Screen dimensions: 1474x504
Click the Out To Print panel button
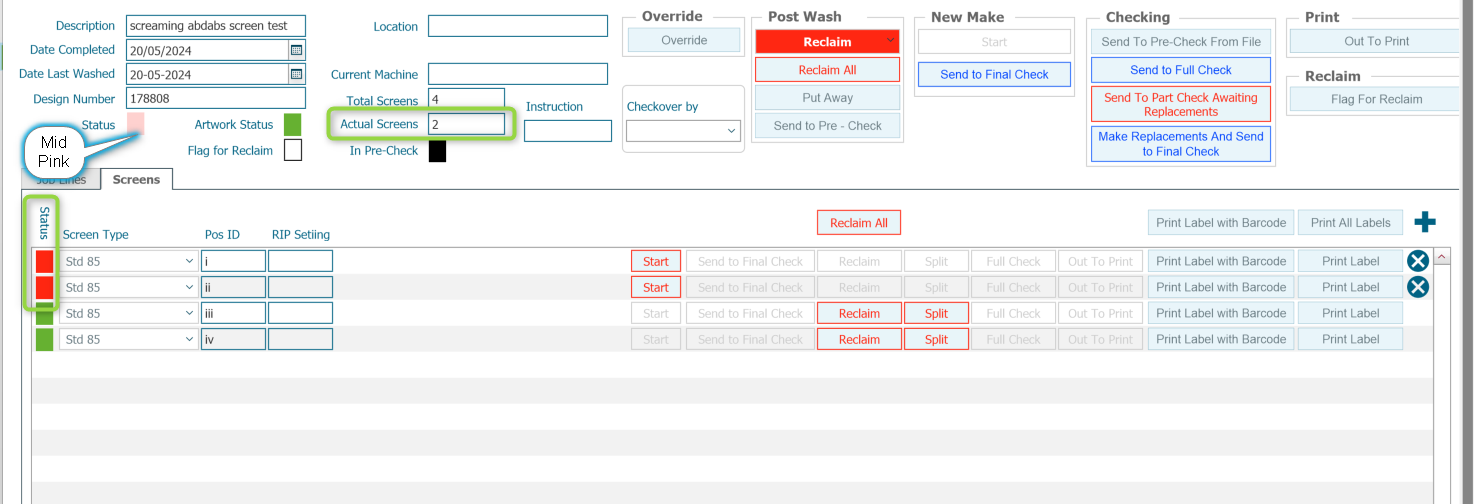pyautogui.click(x=1377, y=41)
